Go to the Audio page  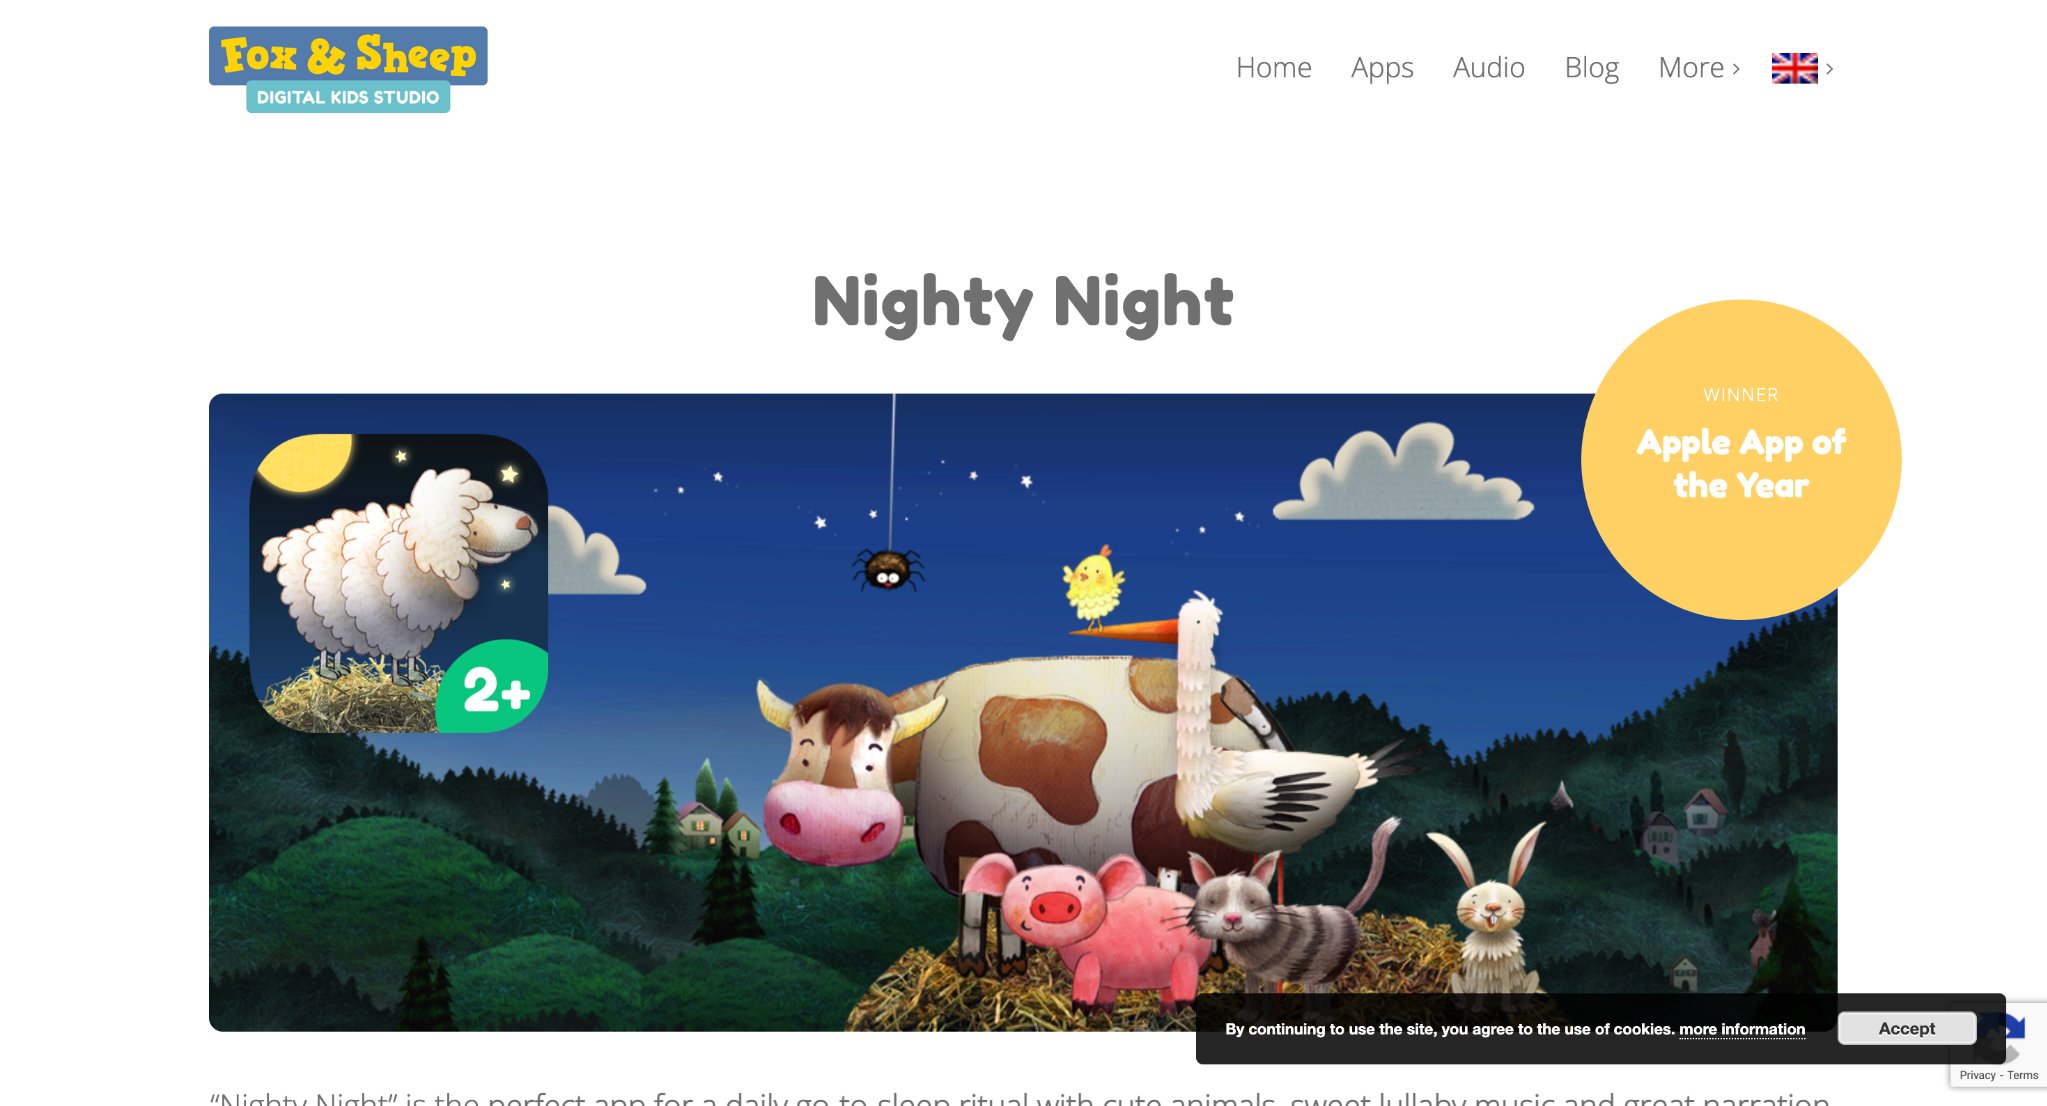point(1488,67)
